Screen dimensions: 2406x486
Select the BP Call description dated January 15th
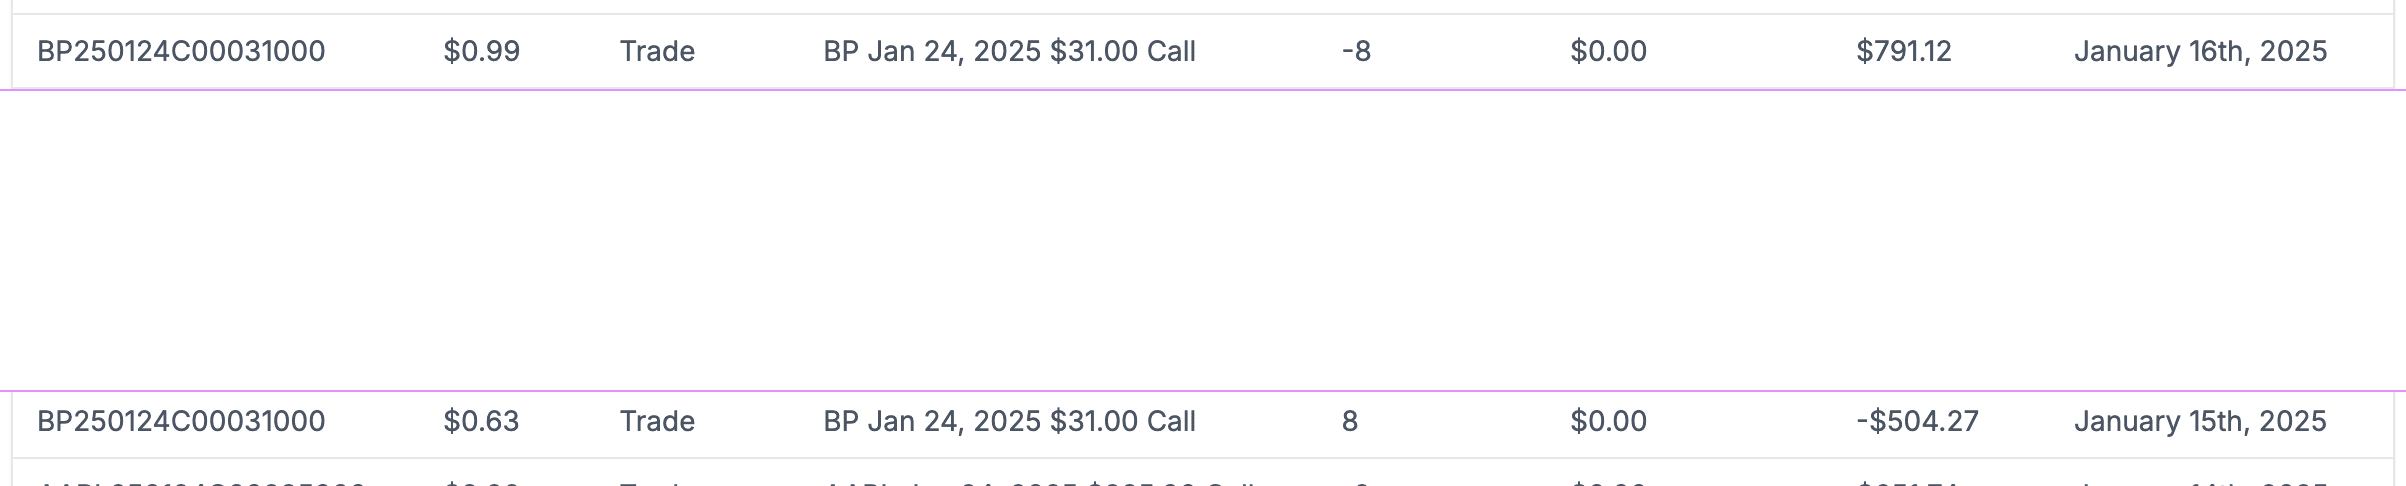coord(1009,421)
